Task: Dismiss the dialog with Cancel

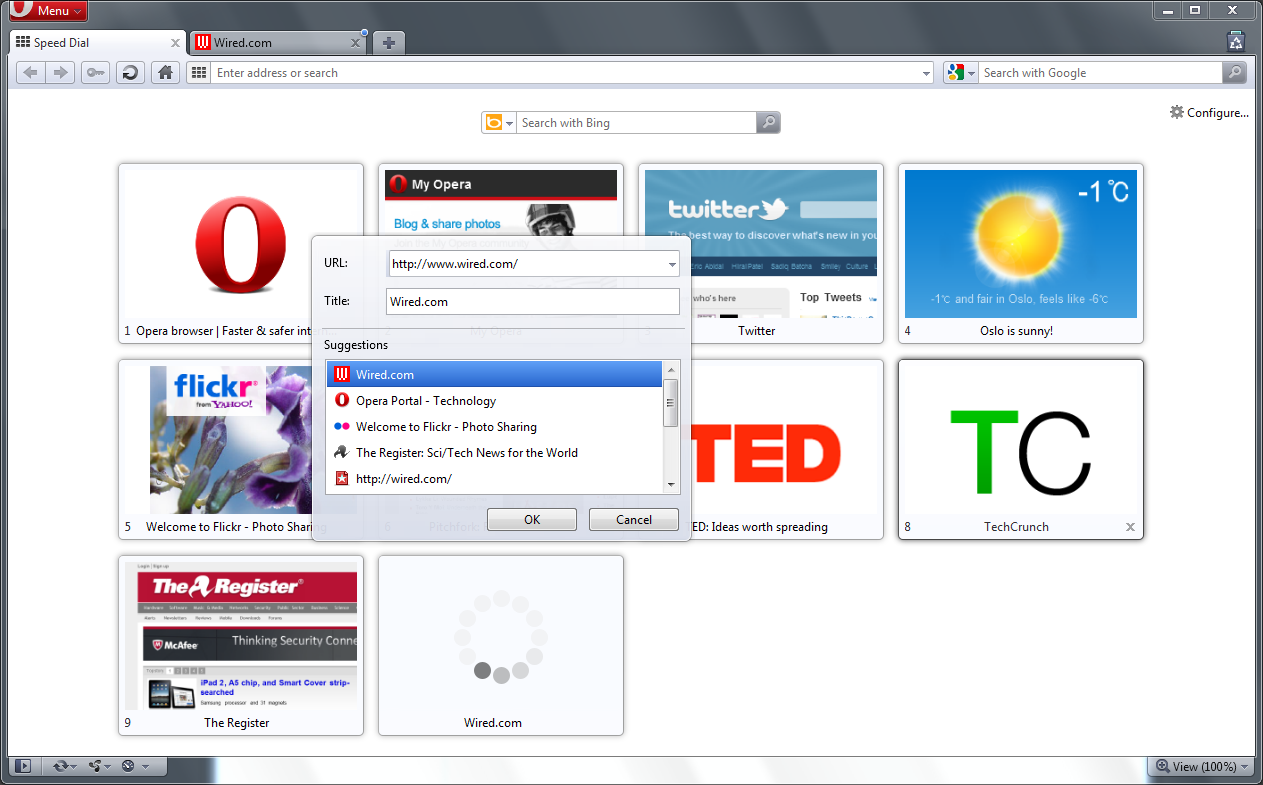Action: pyautogui.click(x=634, y=519)
